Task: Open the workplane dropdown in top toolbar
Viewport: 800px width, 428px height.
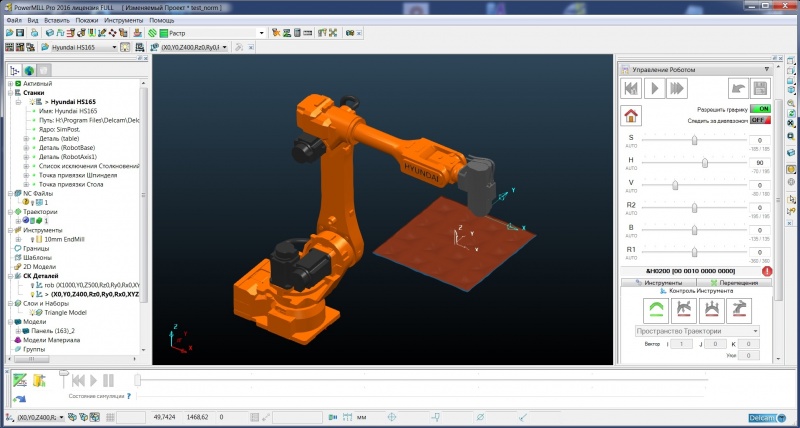Action: 224,47
